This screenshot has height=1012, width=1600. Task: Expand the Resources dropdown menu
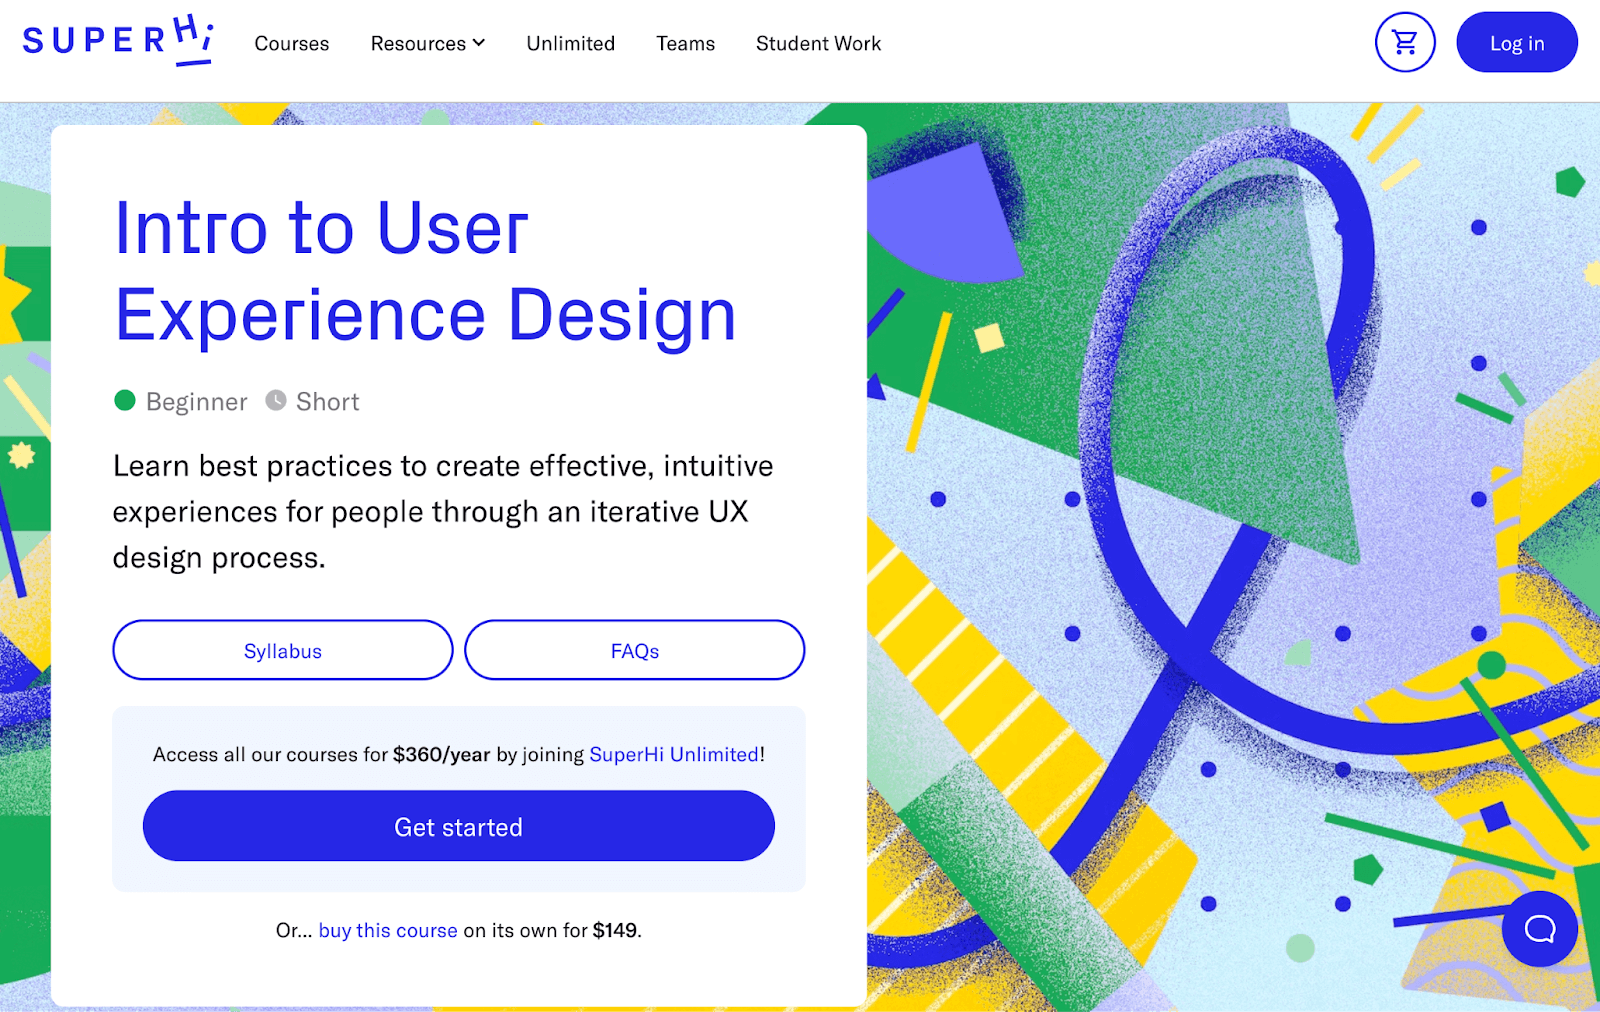click(427, 44)
